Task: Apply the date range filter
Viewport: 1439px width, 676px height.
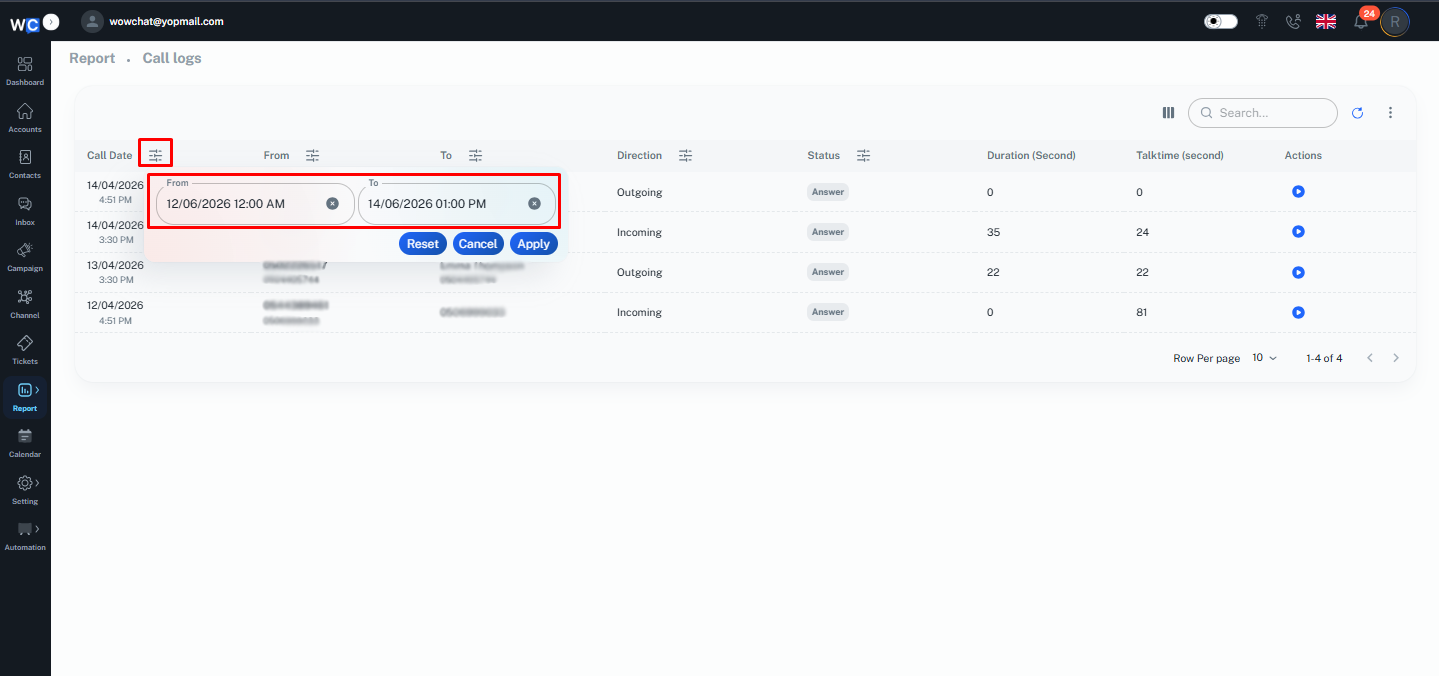Action: [x=533, y=244]
